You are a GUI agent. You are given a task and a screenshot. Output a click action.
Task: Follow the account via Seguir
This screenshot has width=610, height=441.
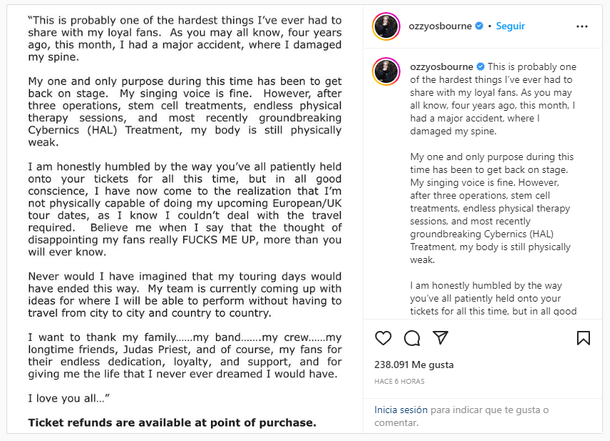point(511,26)
